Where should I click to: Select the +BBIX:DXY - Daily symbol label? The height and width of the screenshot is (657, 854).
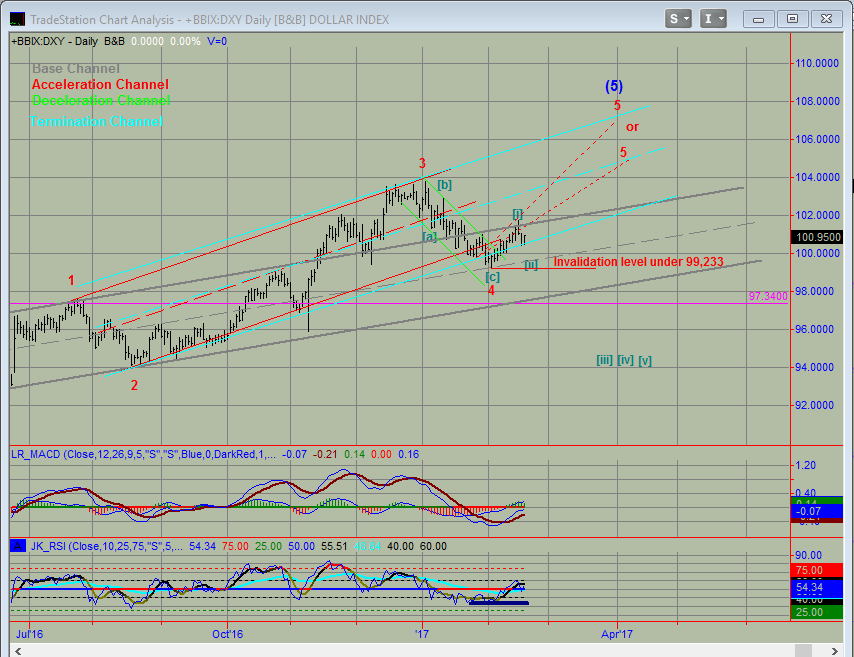[x=54, y=41]
